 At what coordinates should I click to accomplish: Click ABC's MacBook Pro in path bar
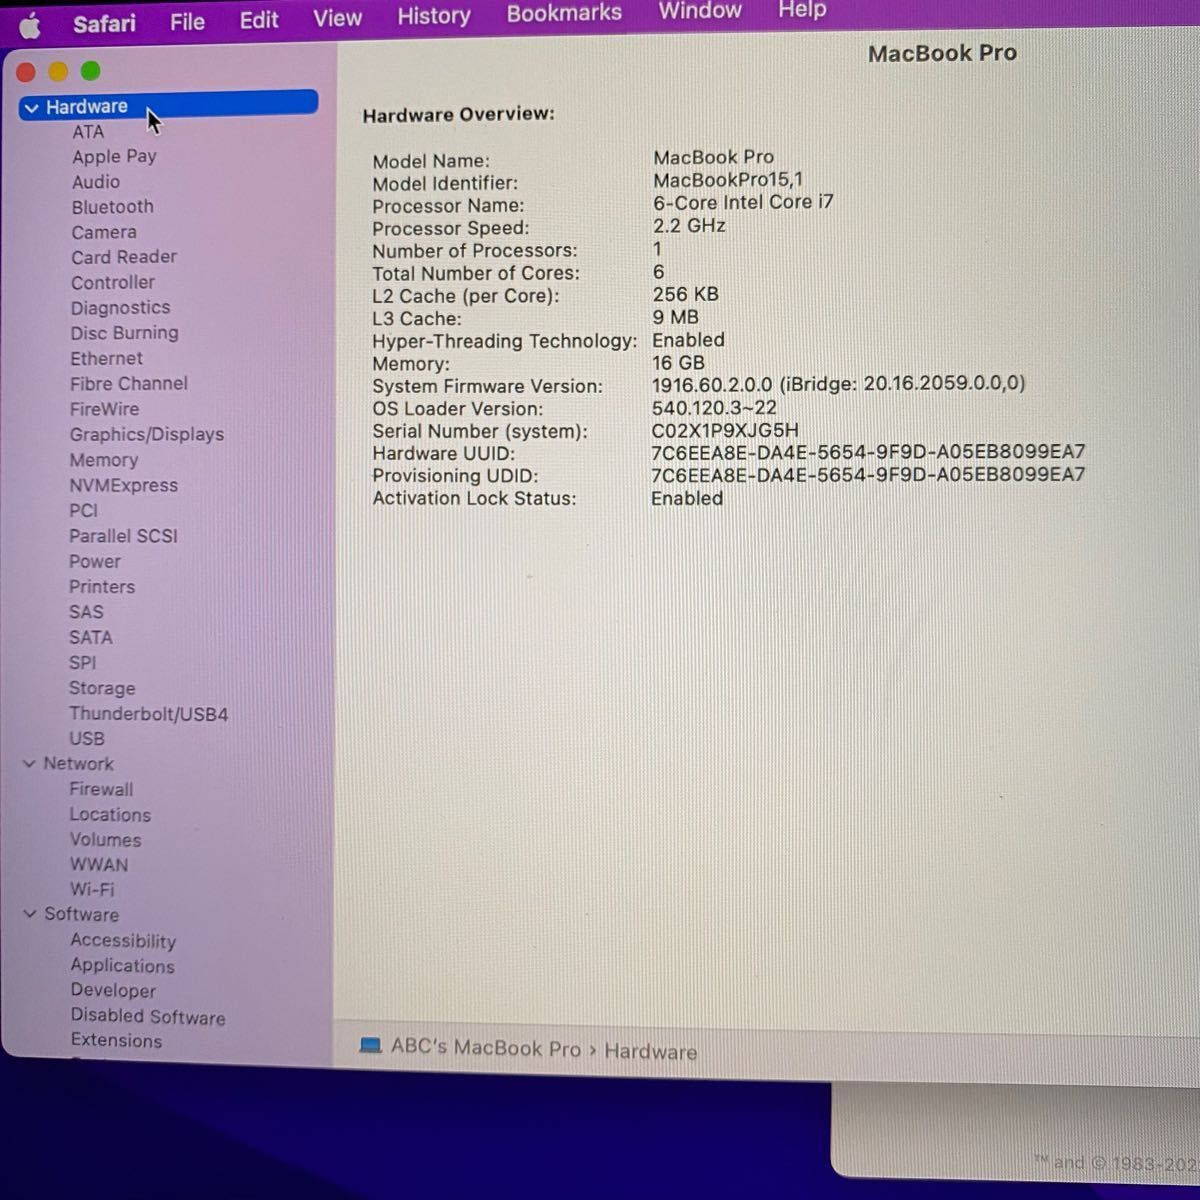point(485,1047)
